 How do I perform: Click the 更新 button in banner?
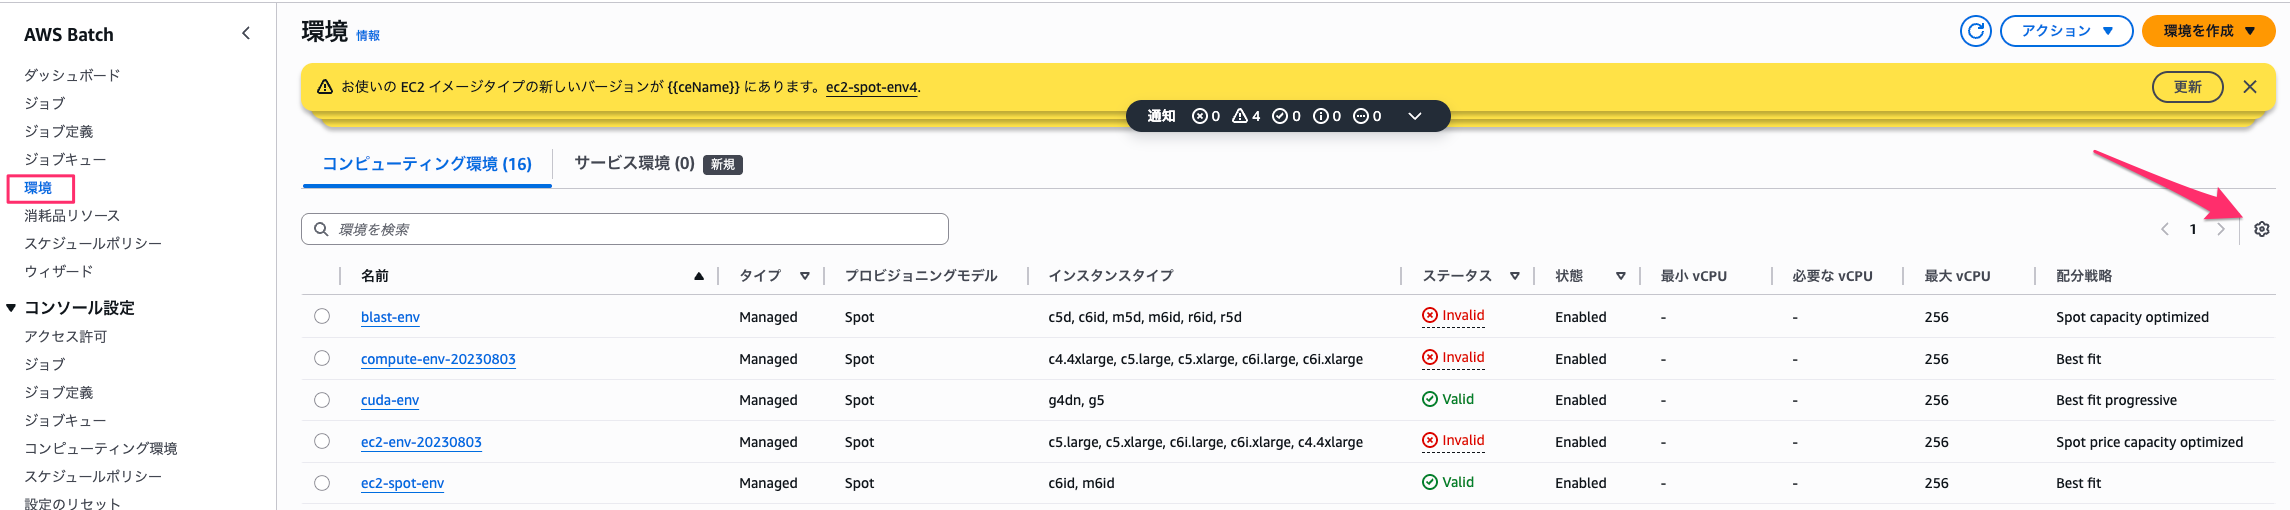click(2187, 87)
